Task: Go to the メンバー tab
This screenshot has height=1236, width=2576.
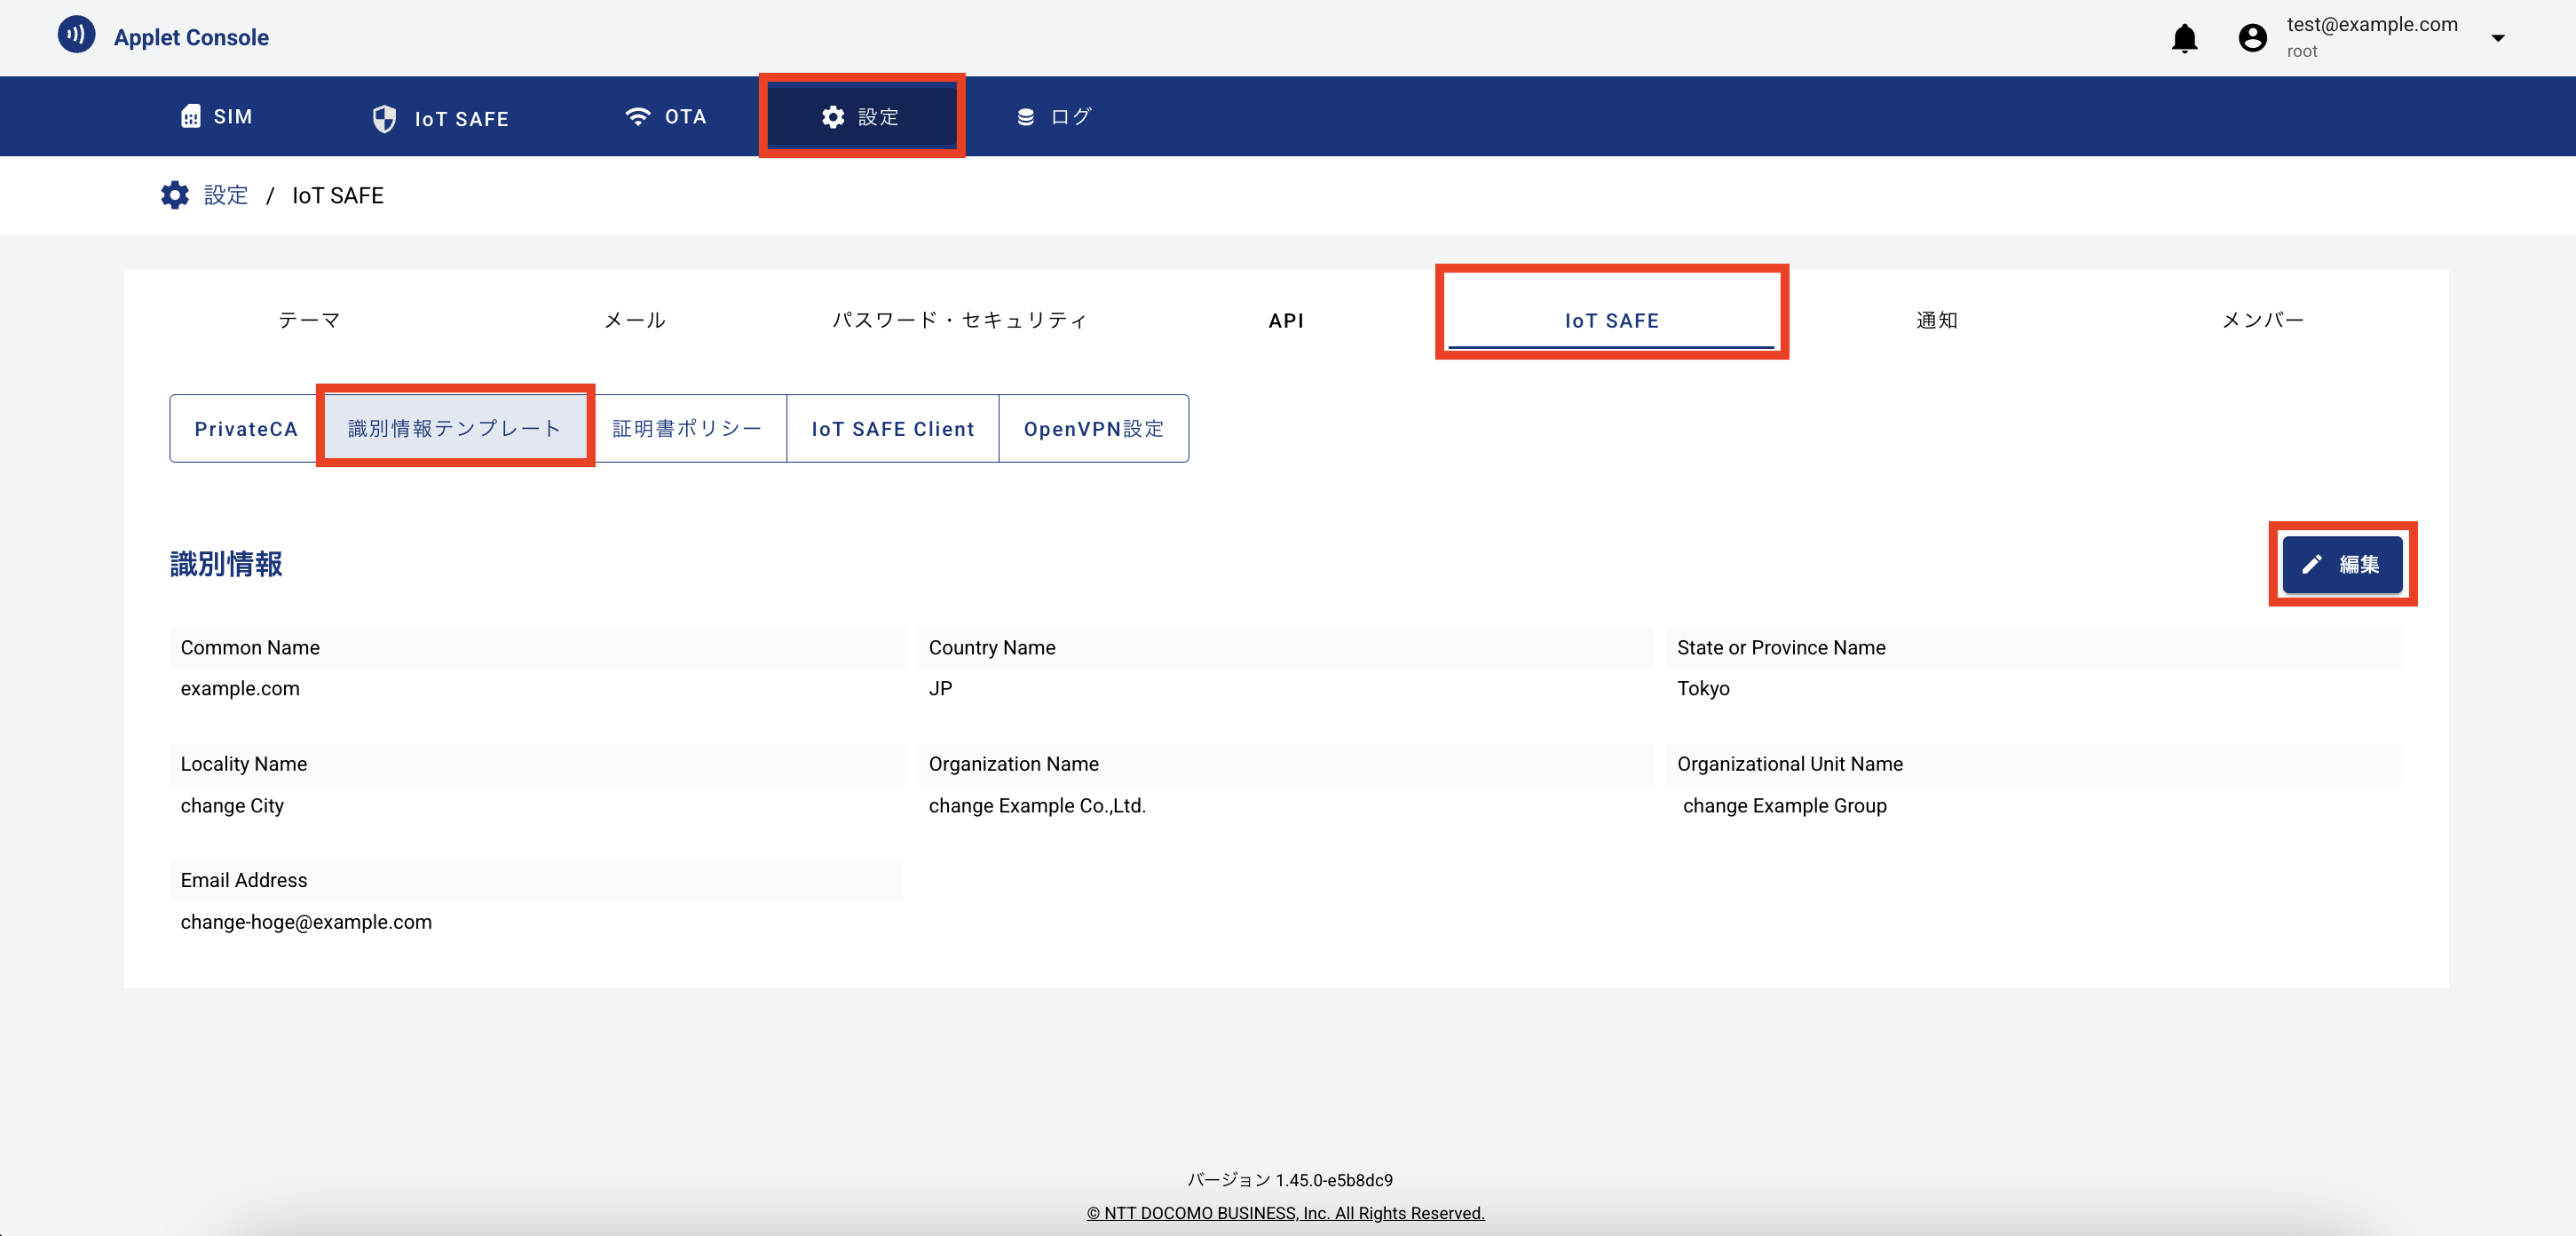Action: [2262, 320]
